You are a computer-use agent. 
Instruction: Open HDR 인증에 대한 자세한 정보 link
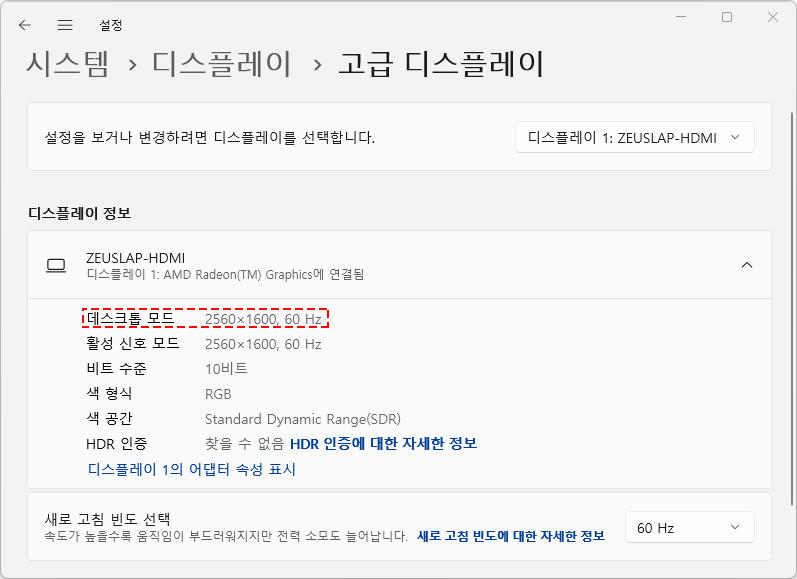tap(383, 444)
